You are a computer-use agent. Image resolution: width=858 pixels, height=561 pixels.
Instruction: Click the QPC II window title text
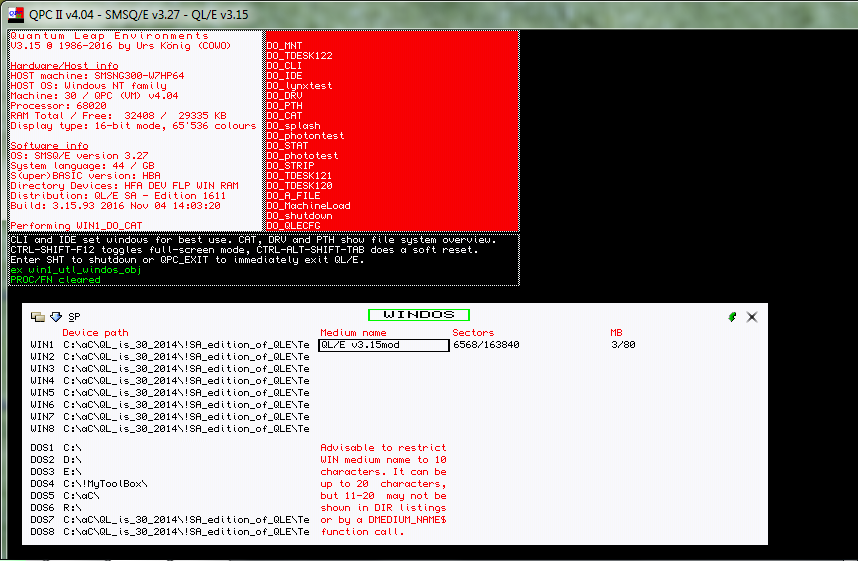point(139,15)
